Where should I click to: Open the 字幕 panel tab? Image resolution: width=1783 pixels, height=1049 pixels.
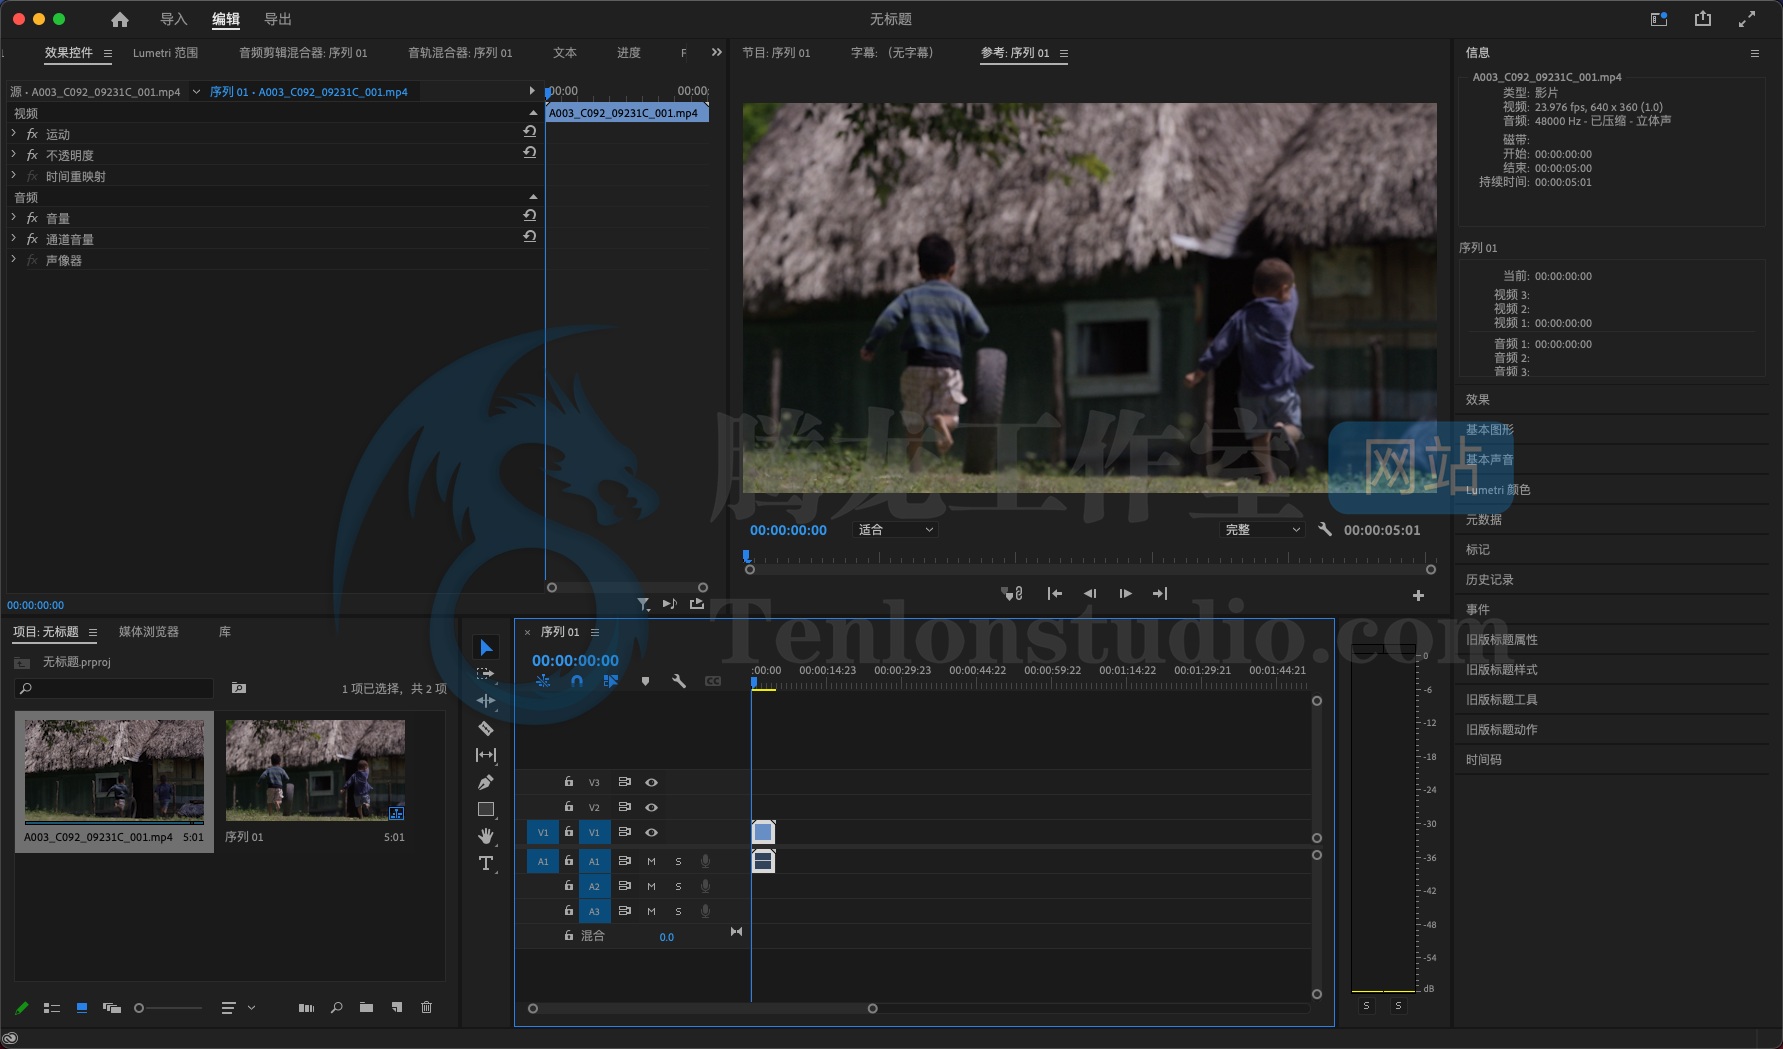coord(892,53)
